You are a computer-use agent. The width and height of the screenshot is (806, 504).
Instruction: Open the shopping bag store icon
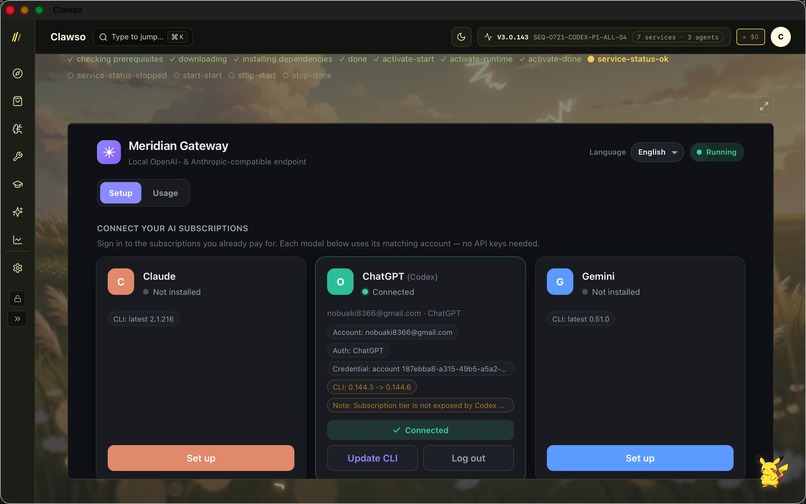coord(17,101)
